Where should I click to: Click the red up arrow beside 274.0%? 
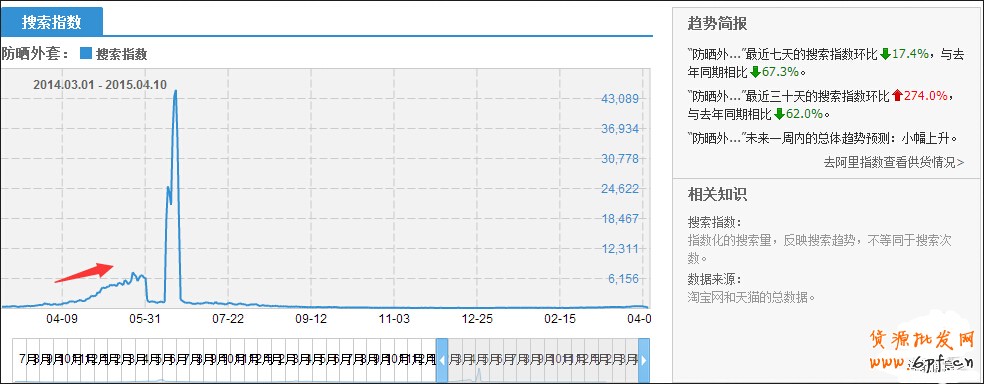[x=897, y=96]
